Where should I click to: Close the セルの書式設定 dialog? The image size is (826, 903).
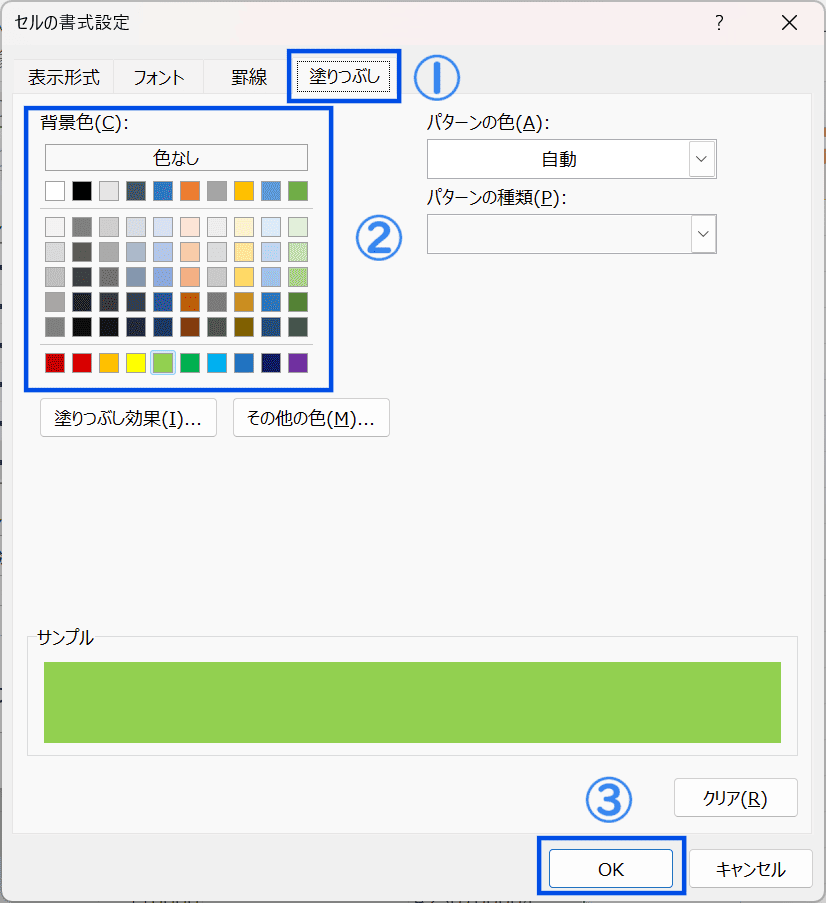click(x=789, y=23)
